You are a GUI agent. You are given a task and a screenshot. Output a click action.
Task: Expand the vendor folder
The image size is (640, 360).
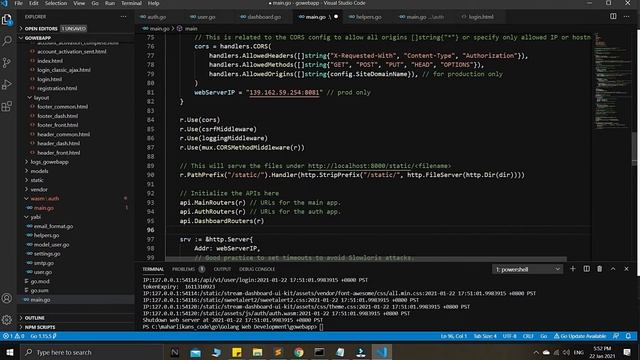[x=39, y=189]
